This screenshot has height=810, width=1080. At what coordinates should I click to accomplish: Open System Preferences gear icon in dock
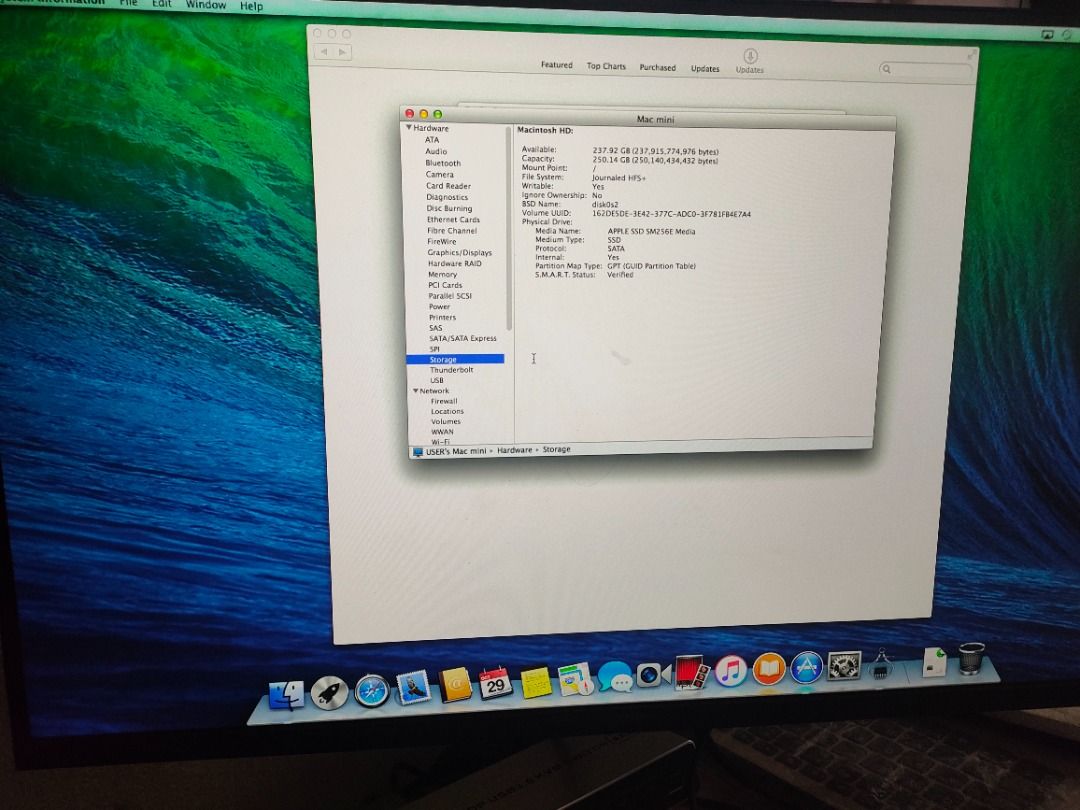pyautogui.click(x=844, y=665)
